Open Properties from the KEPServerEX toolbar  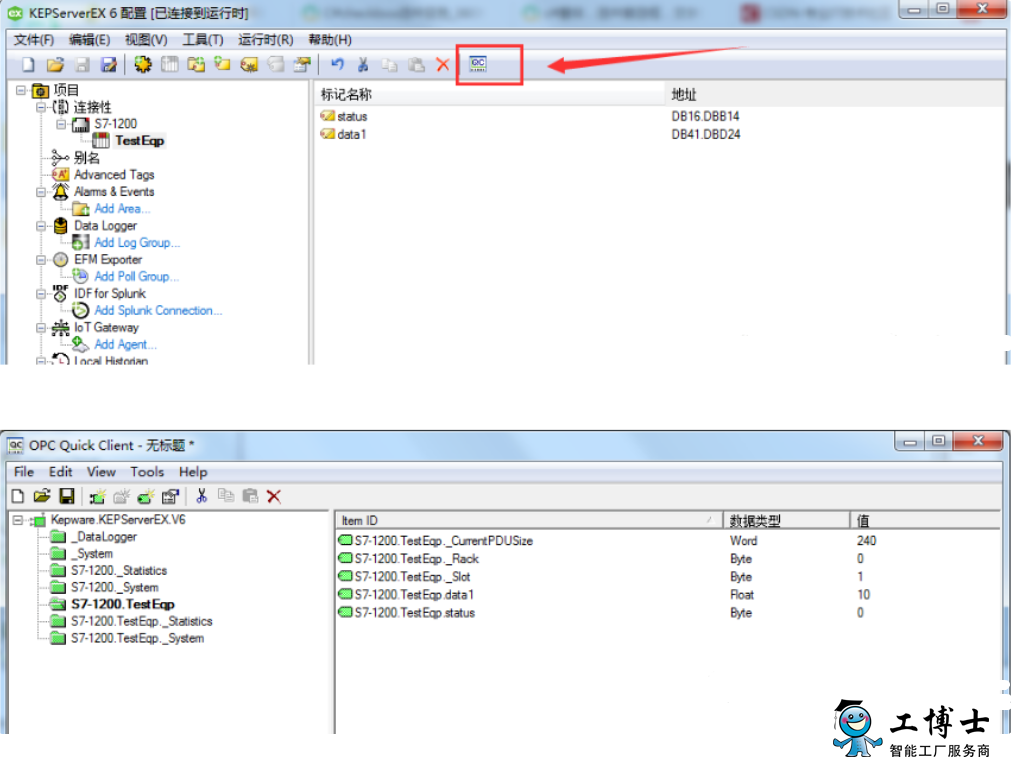[x=302, y=64]
